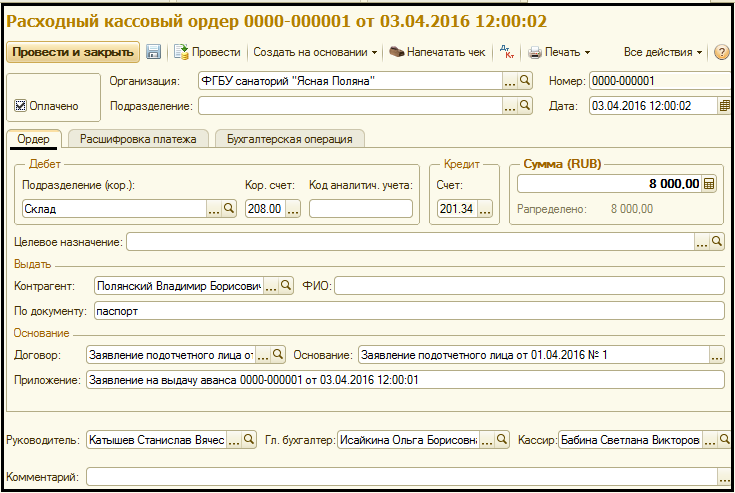This screenshot has height=493, width=735.
Task: Click the ellipsis button for Организация
Action: pos(510,81)
